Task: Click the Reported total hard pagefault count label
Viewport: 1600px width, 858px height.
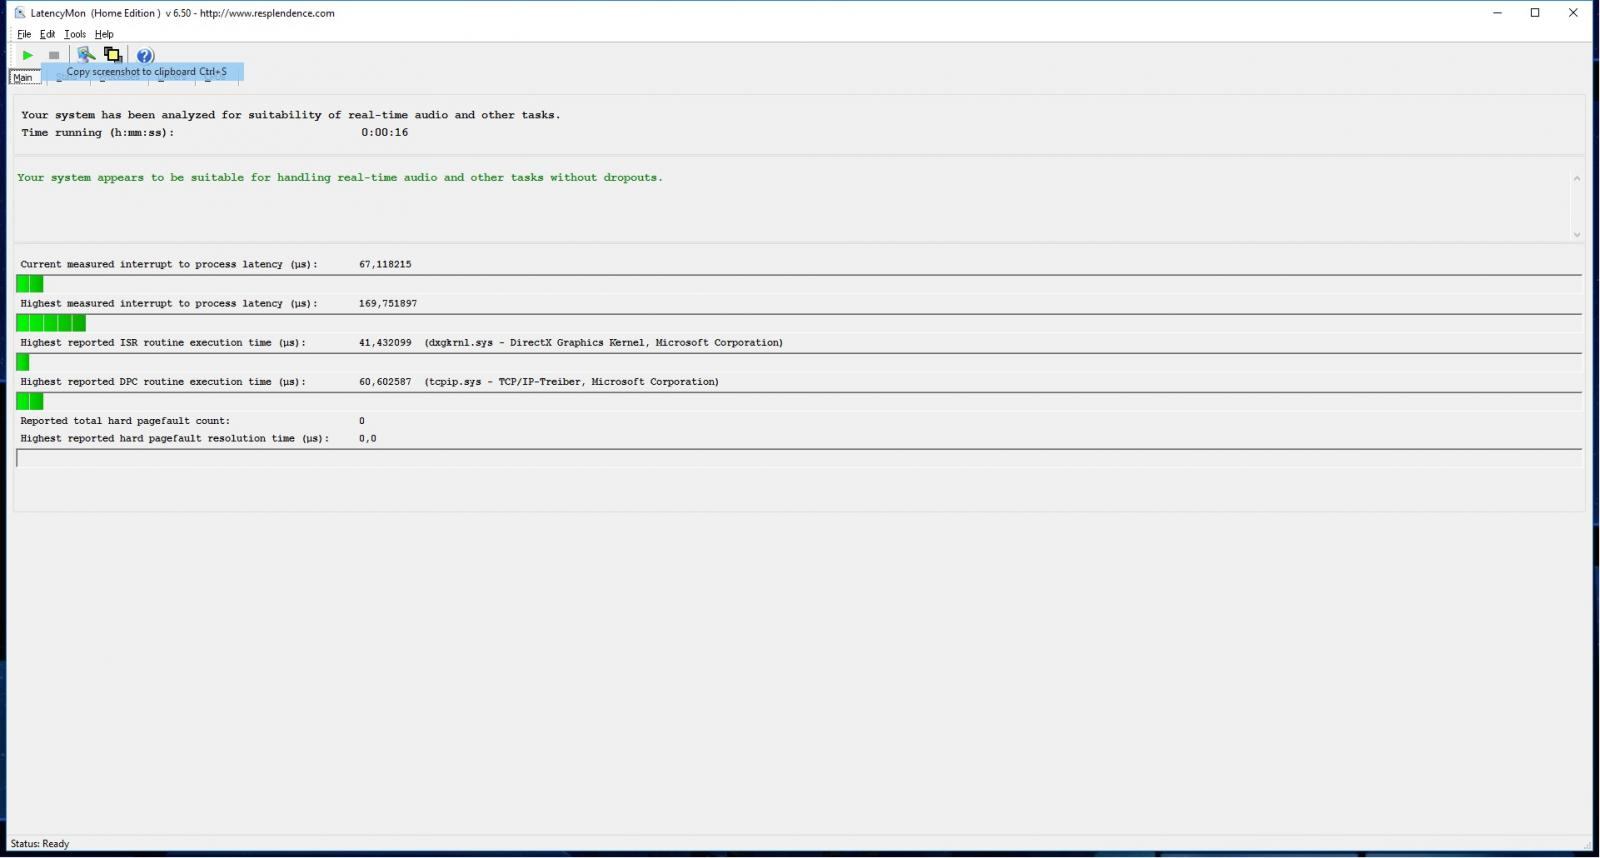Action: 125,421
